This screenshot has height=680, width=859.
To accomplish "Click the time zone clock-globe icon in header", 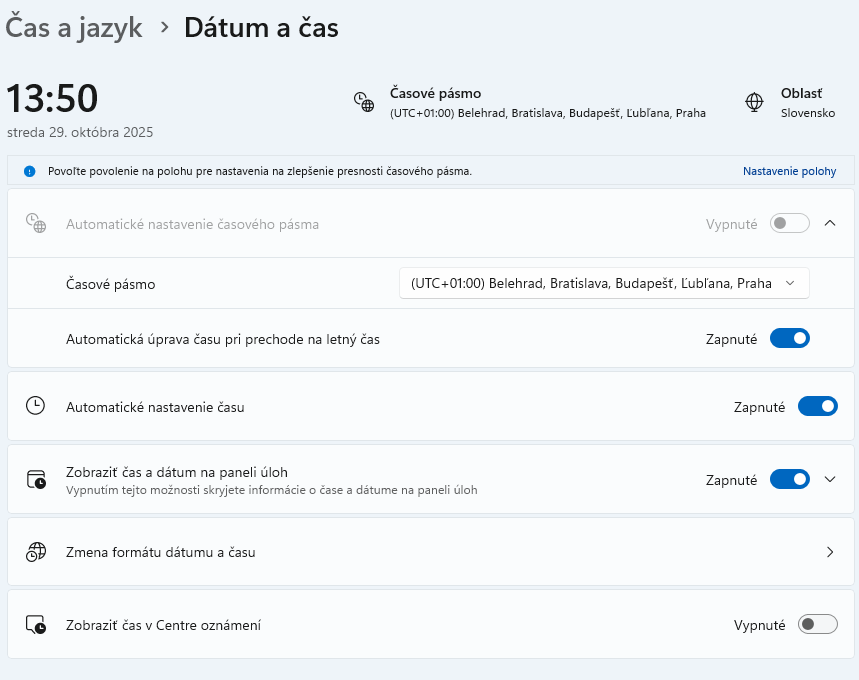I will tap(363, 102).
